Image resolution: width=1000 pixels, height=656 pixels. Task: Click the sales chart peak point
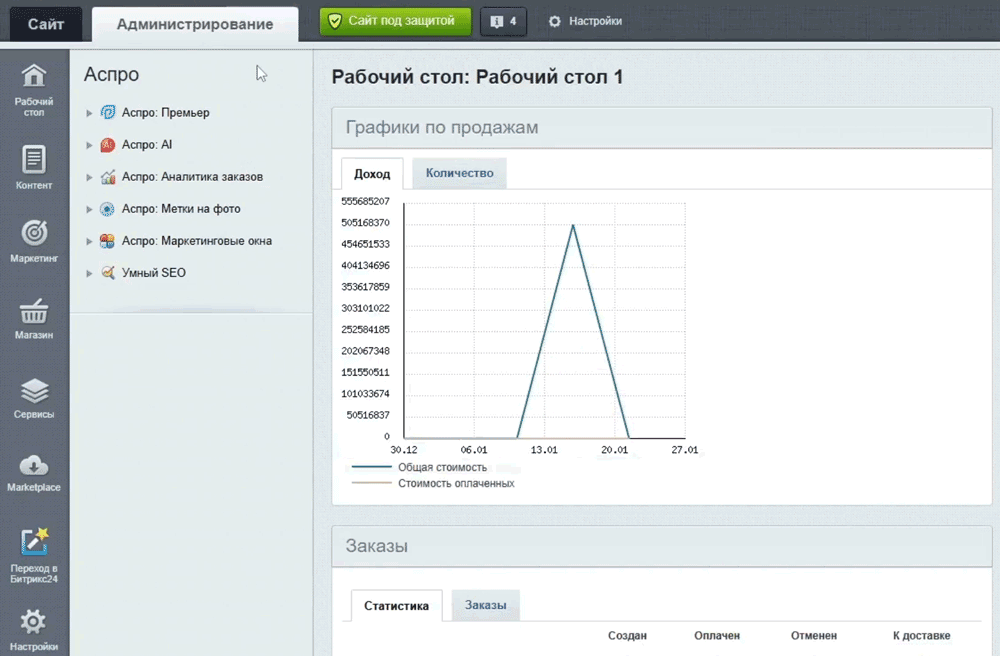pos(573,225)
